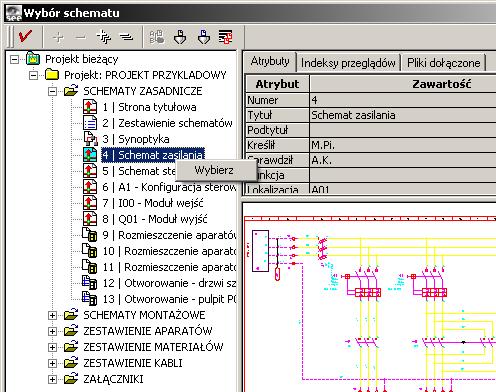496x392 pixels.
Task: Expand the ZAŁĄCZNIKI folder
Action: pos(52,379)
